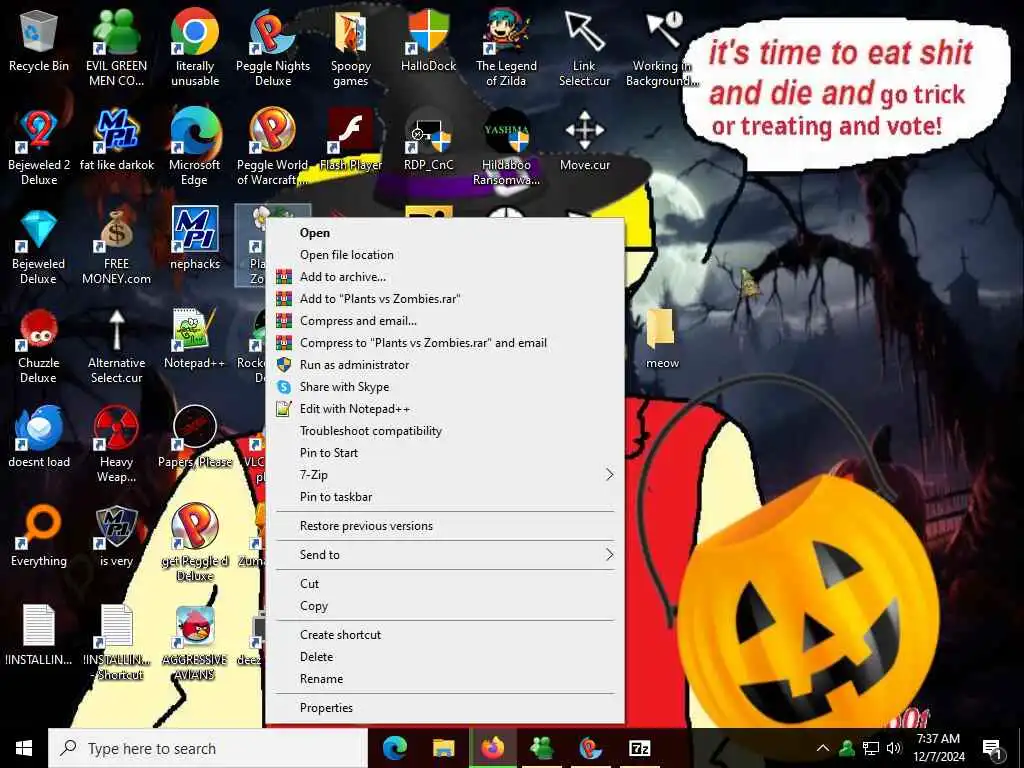1024x768 pixels.
Task: Choose Create shortcut
Action: click(x=445, y=635)
